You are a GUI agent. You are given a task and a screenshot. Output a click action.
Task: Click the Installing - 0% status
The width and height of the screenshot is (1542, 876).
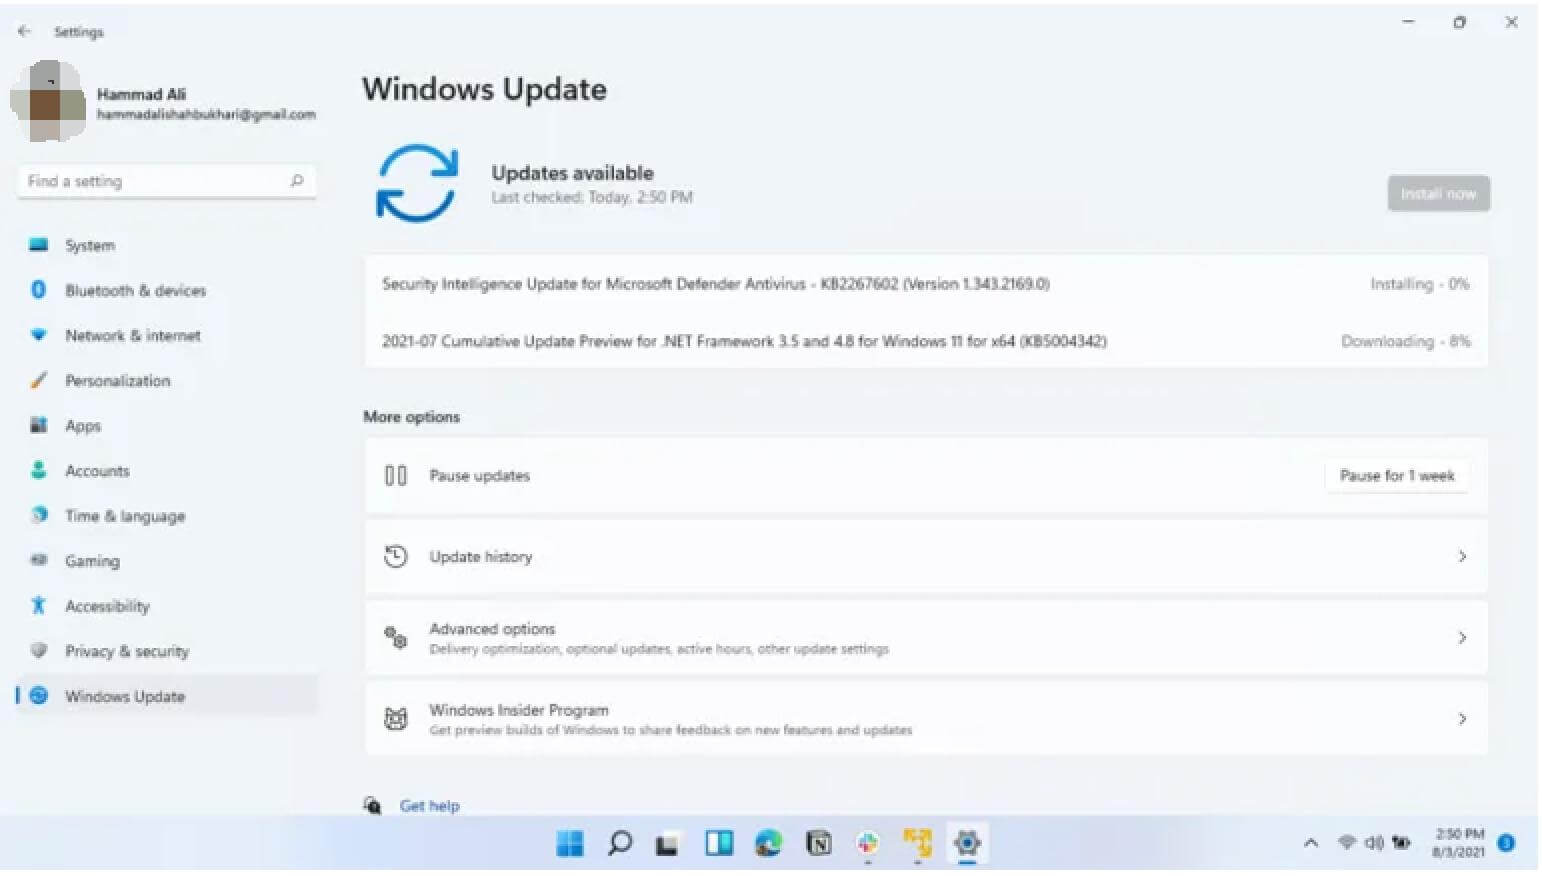tap(1419, 284)
